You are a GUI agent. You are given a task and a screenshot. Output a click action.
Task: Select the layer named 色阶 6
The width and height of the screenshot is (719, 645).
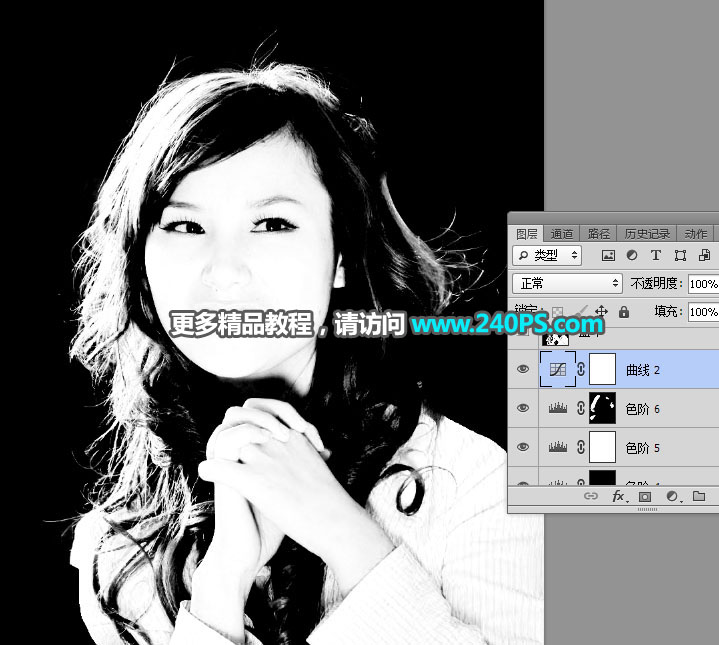[x=643, y=408]
